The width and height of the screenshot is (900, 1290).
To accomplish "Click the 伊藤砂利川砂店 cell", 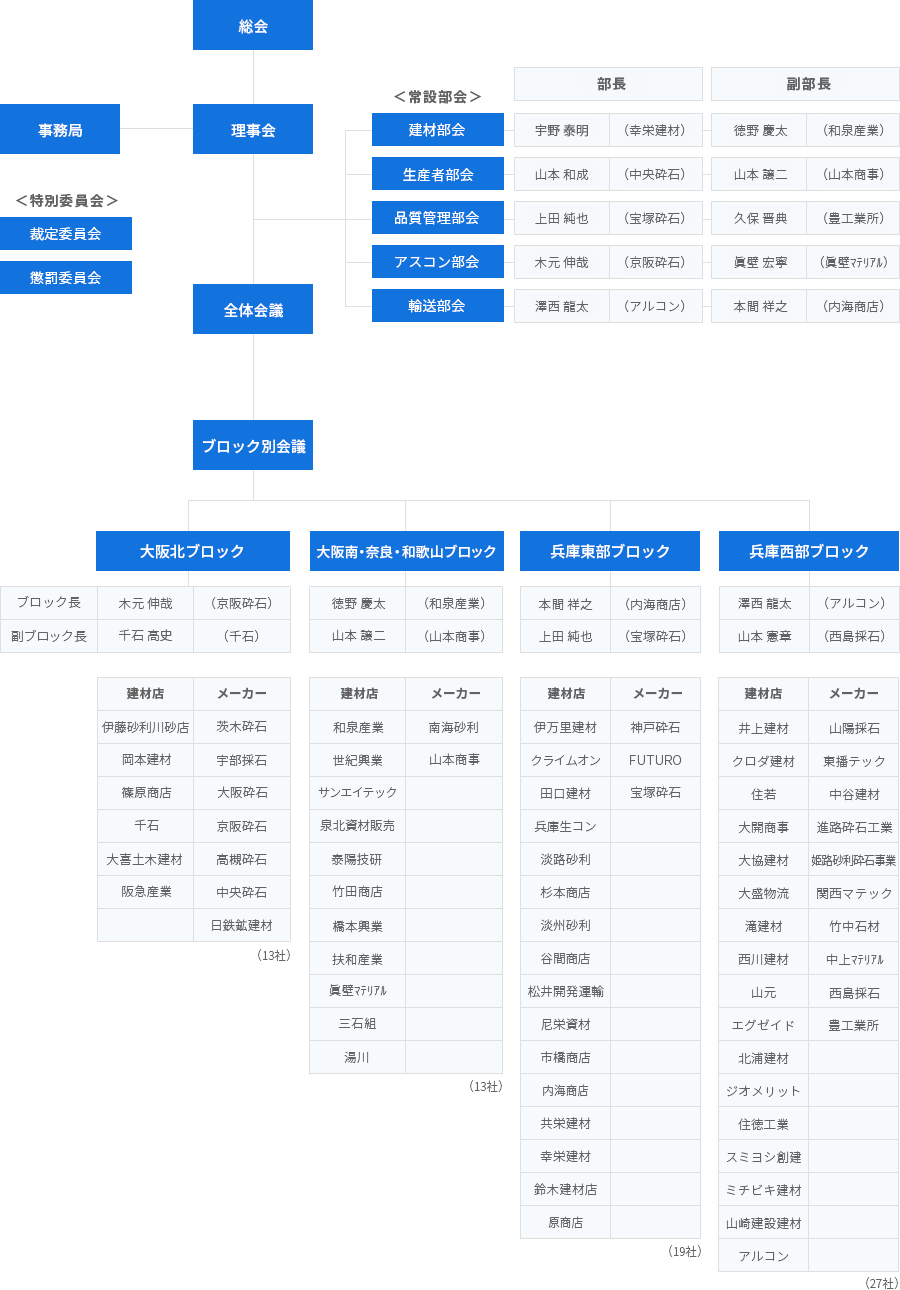I will point(146,727).
